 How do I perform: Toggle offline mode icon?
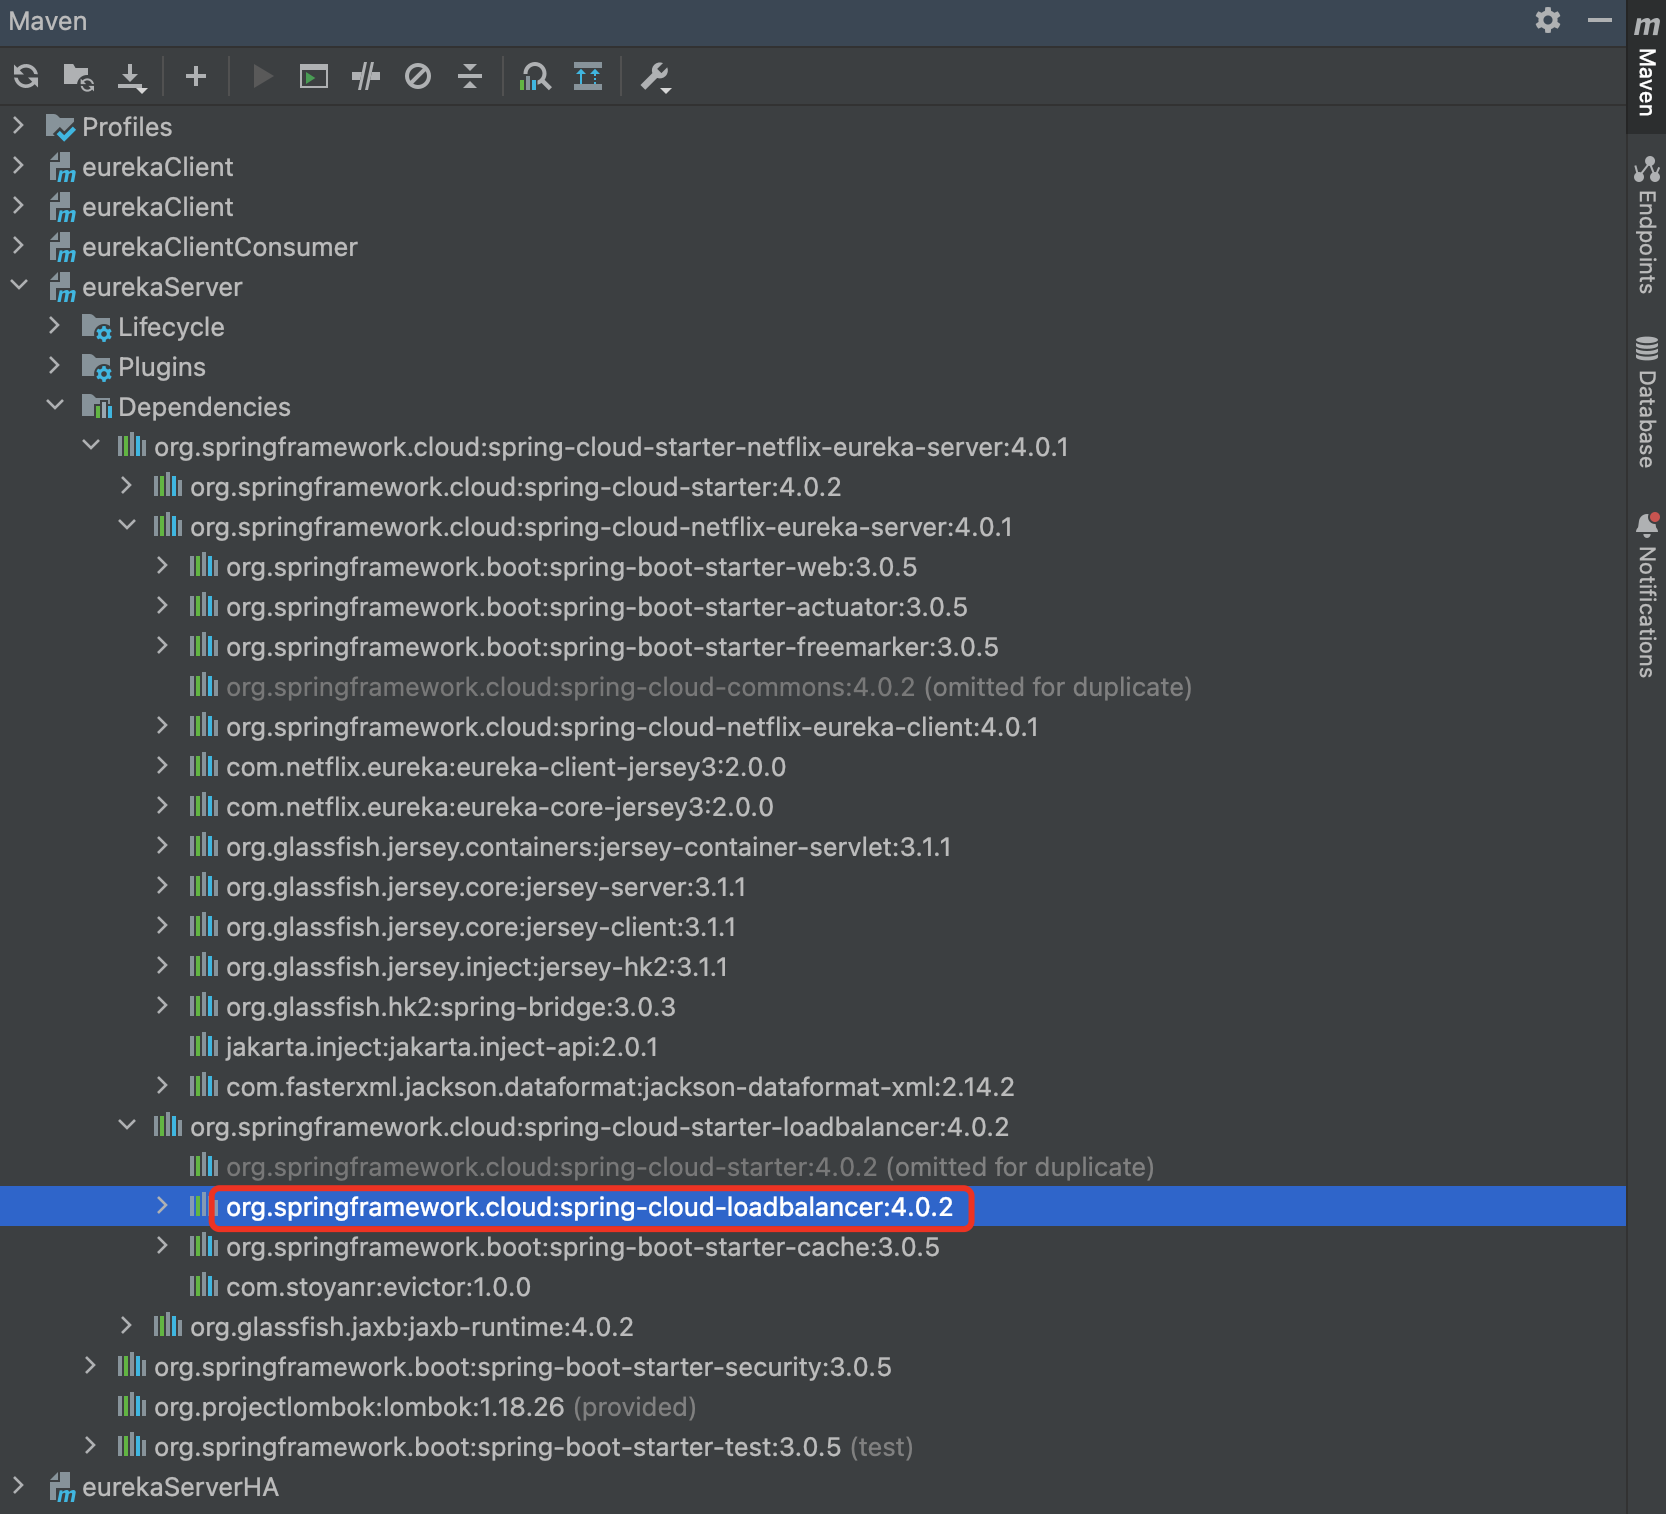pyautogui.click(x=366, y=76)
